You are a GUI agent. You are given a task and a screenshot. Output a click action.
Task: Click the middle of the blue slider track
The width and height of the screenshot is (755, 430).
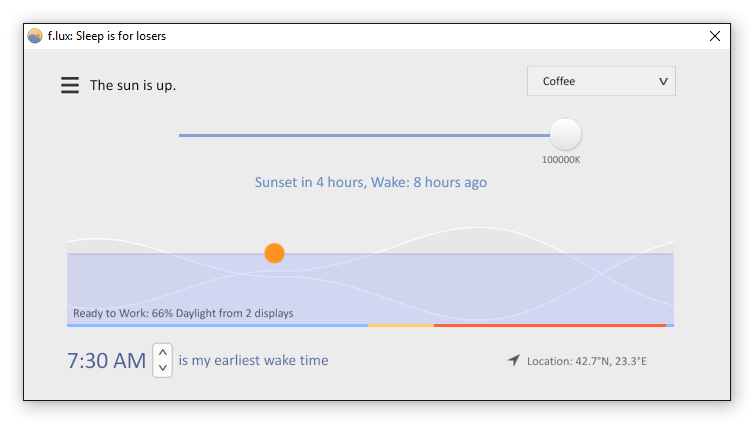(364, 135)
